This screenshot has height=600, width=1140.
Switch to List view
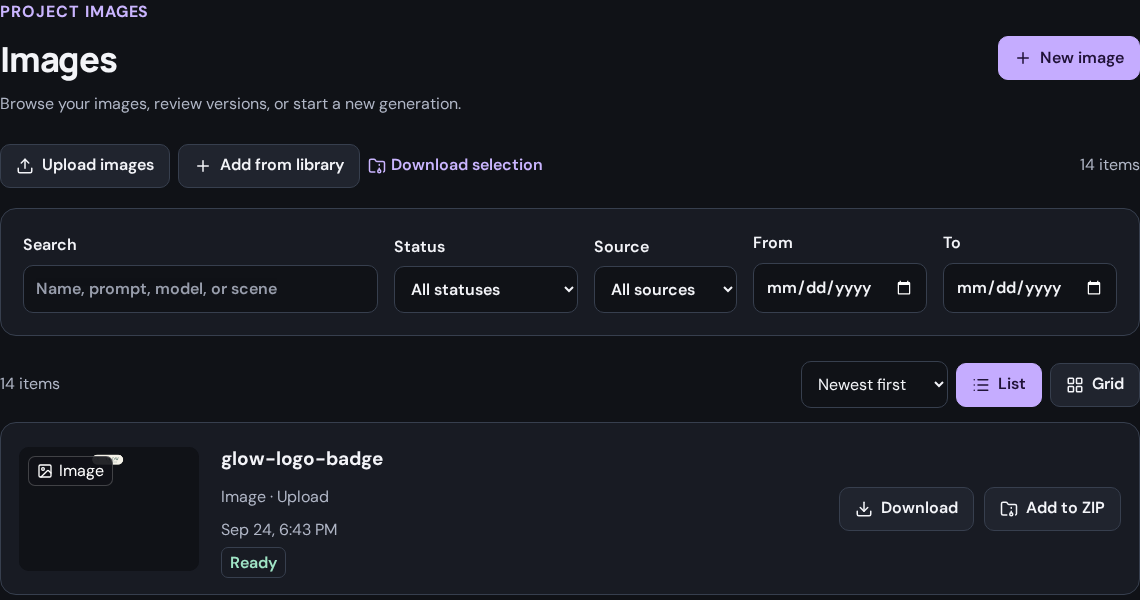tap(998, 385)
